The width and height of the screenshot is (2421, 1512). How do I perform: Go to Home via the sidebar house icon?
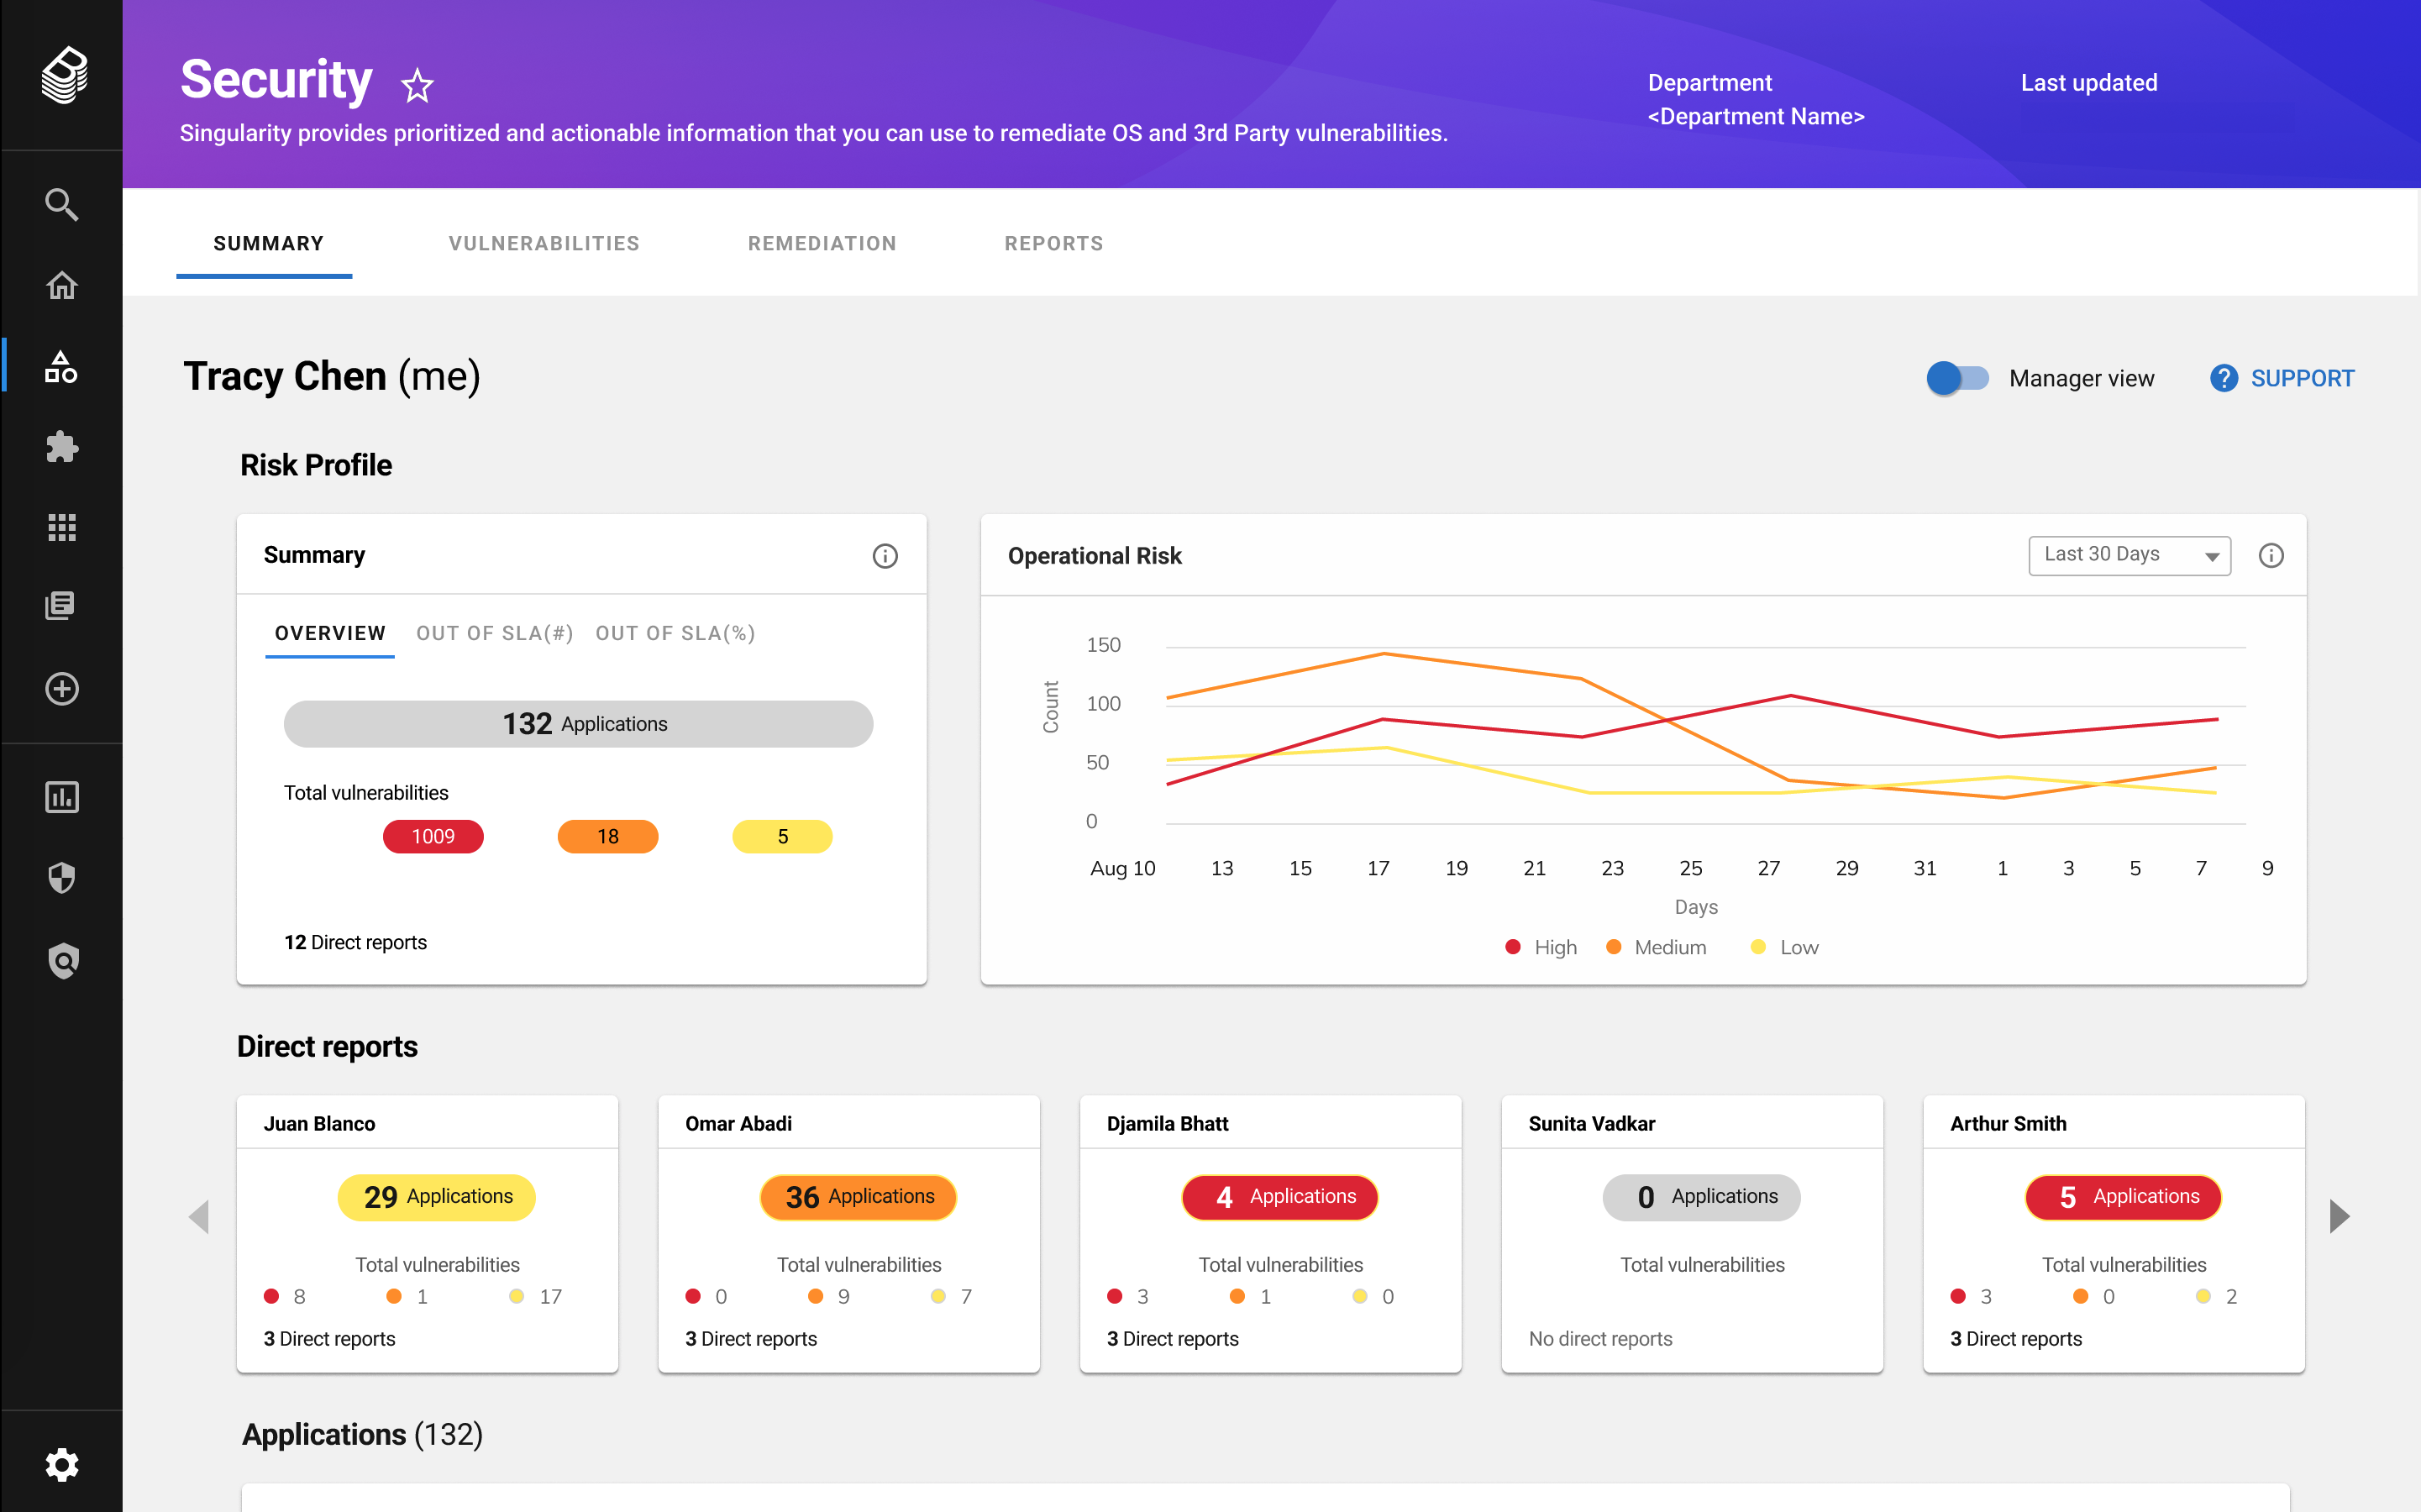pos(62,286)
